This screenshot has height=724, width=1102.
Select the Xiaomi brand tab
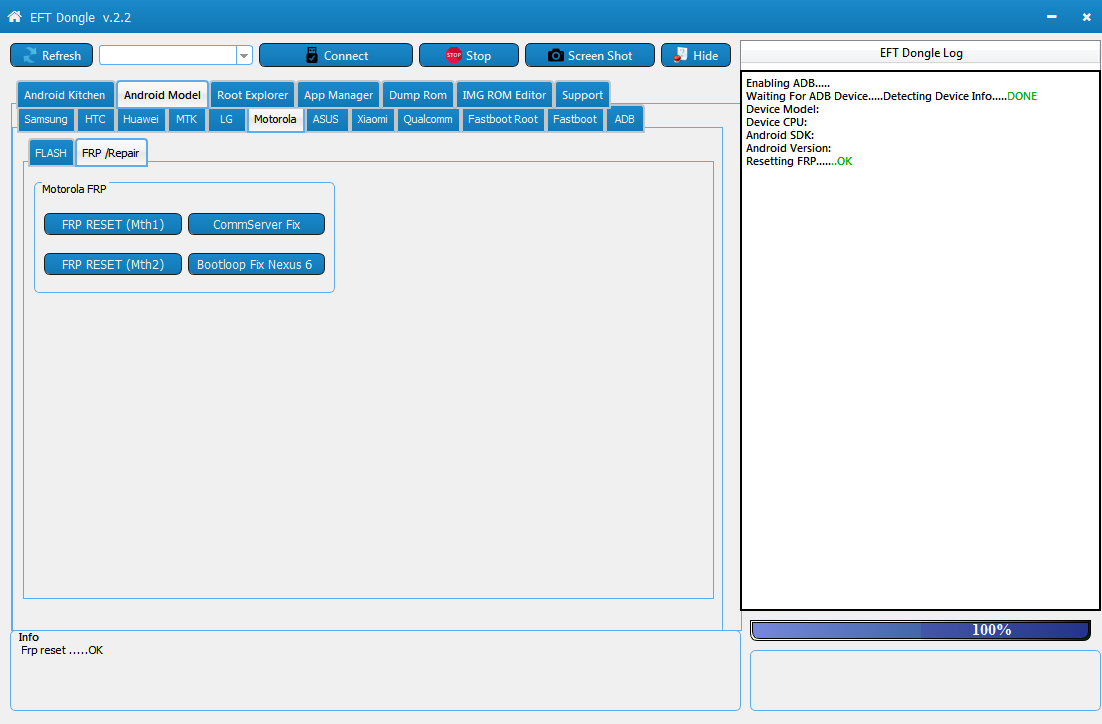[372, 119]
